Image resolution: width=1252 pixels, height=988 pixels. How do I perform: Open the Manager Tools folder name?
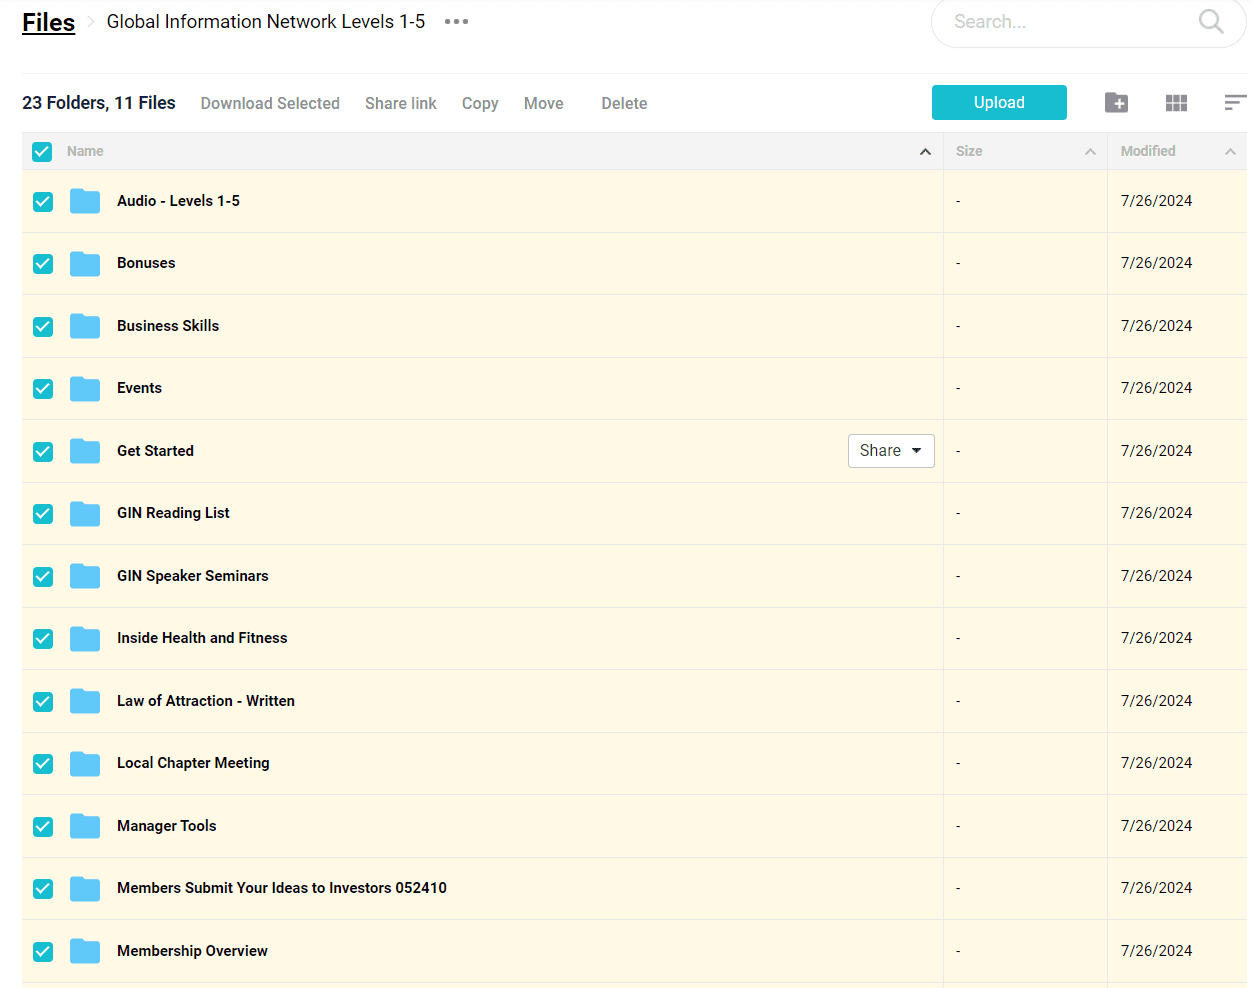[167, 826]
